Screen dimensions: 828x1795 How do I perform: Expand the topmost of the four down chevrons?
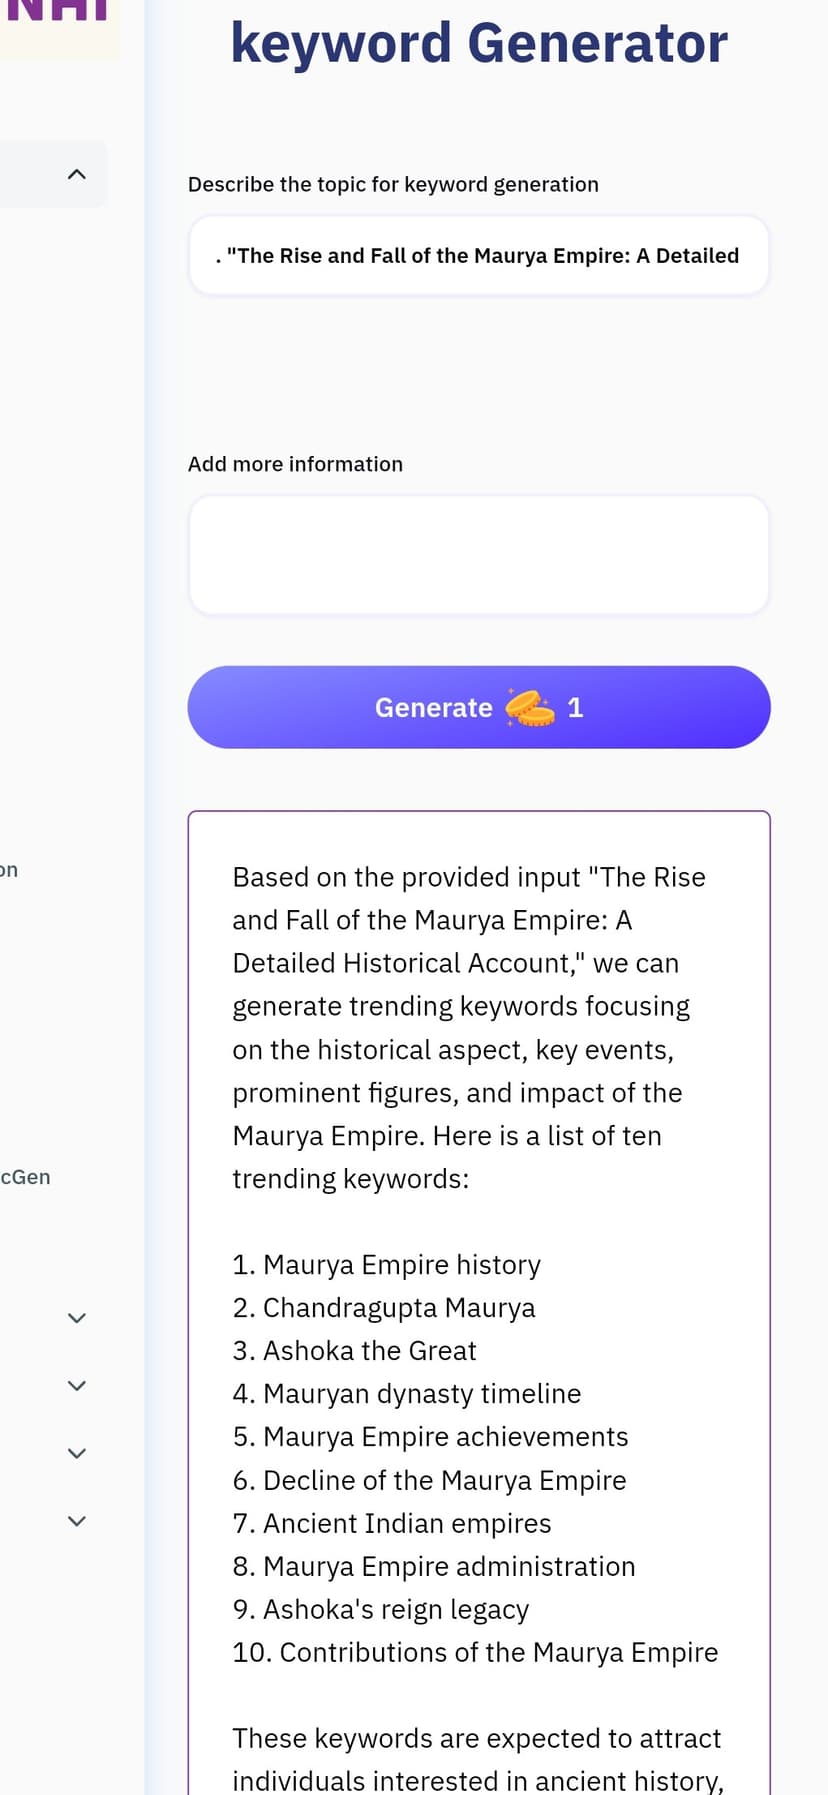[x=76, y=1318]
